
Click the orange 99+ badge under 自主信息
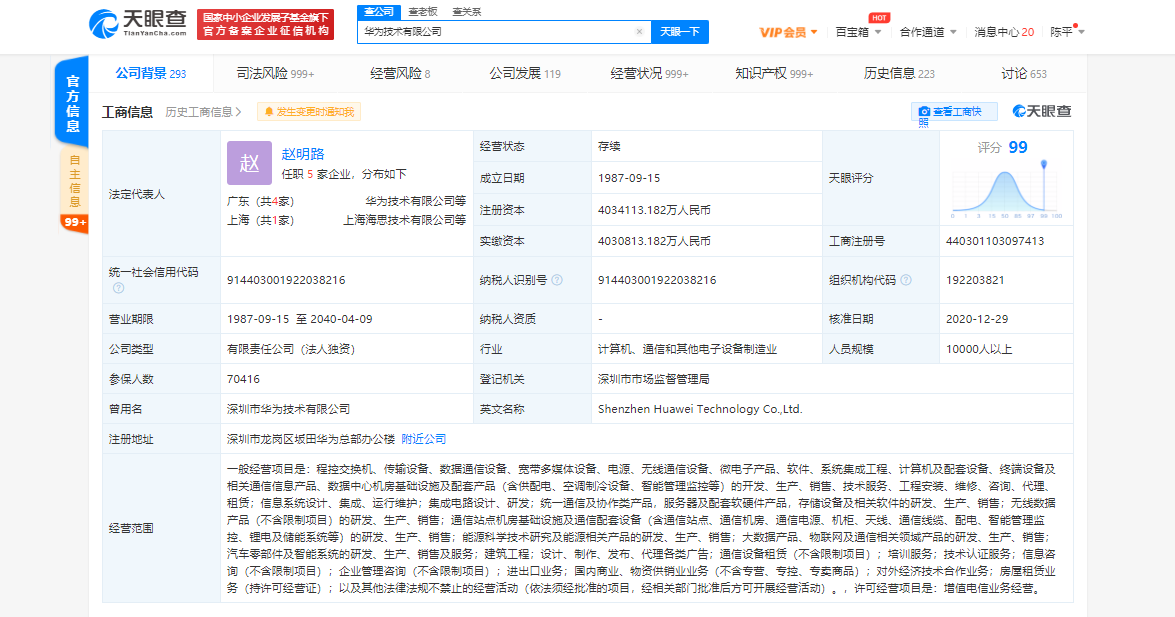coord(74,223)
